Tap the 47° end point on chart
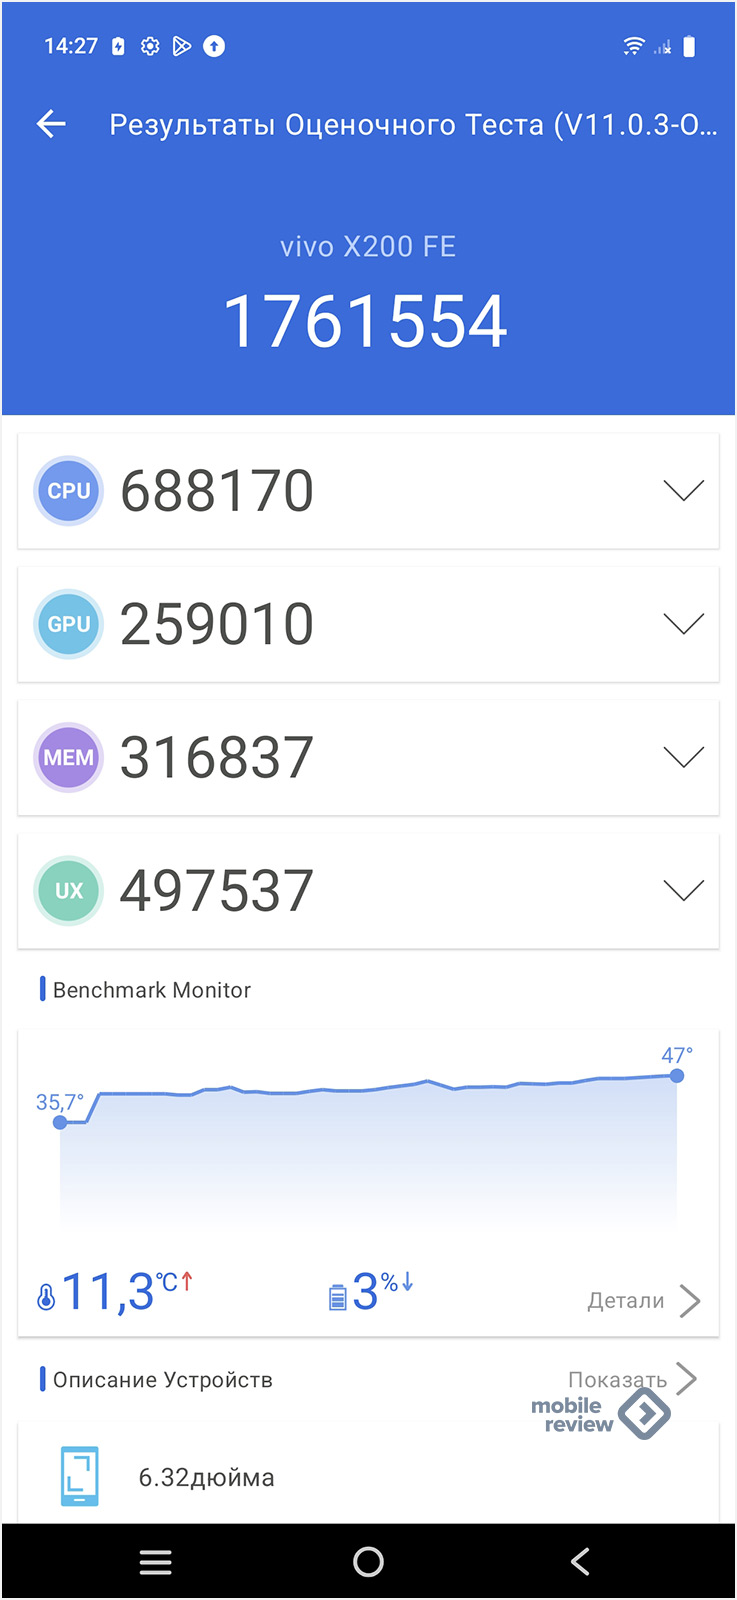This screenshot has width=737, height=1600. (677, 1076)
